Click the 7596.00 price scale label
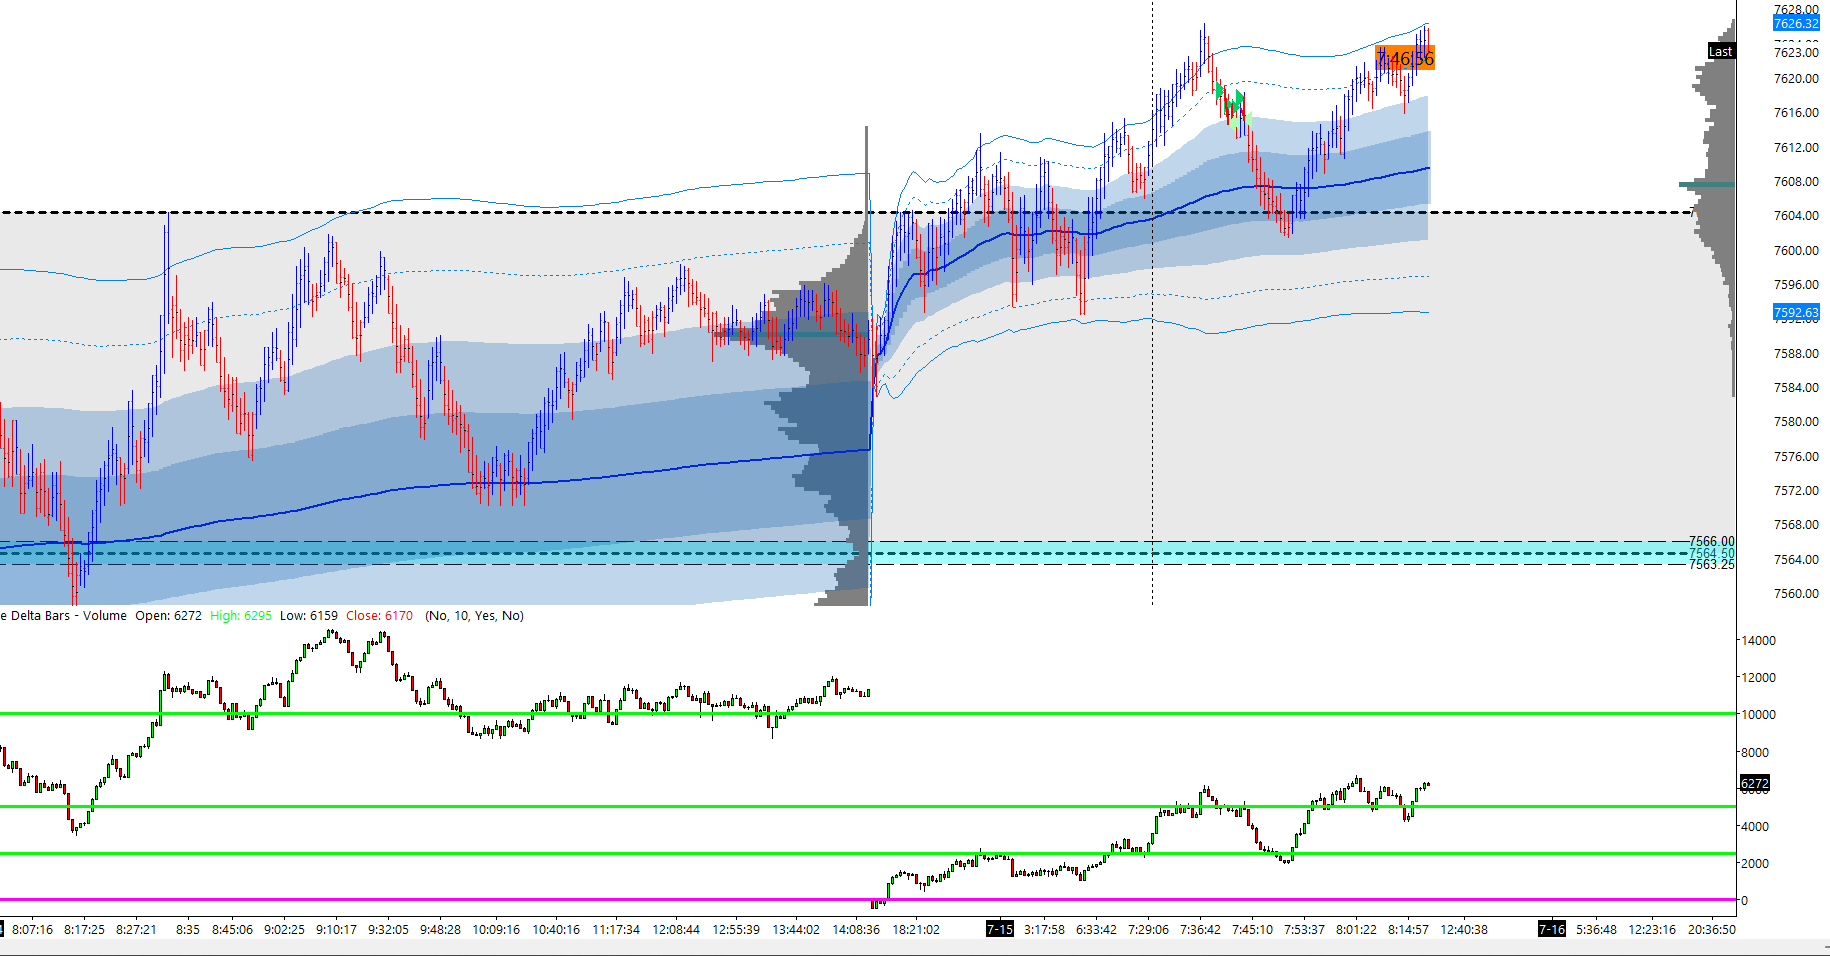The width and height of the screenshot is (1830, 956). (x=1796, y=285)
